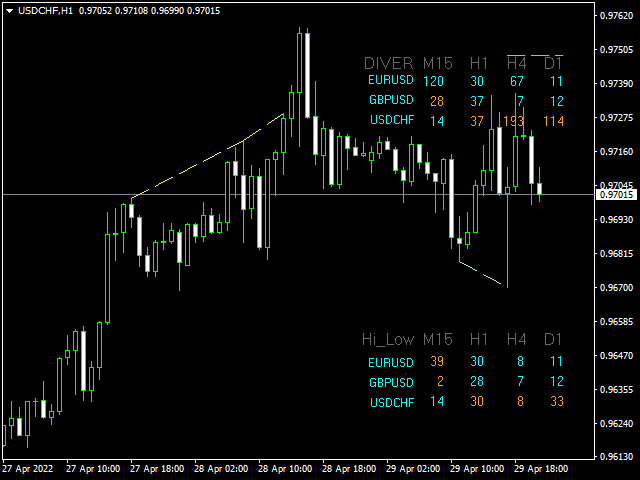Click the 0.97390 price scale label
This screenshot has width=640, height=480.
point(617,83)
